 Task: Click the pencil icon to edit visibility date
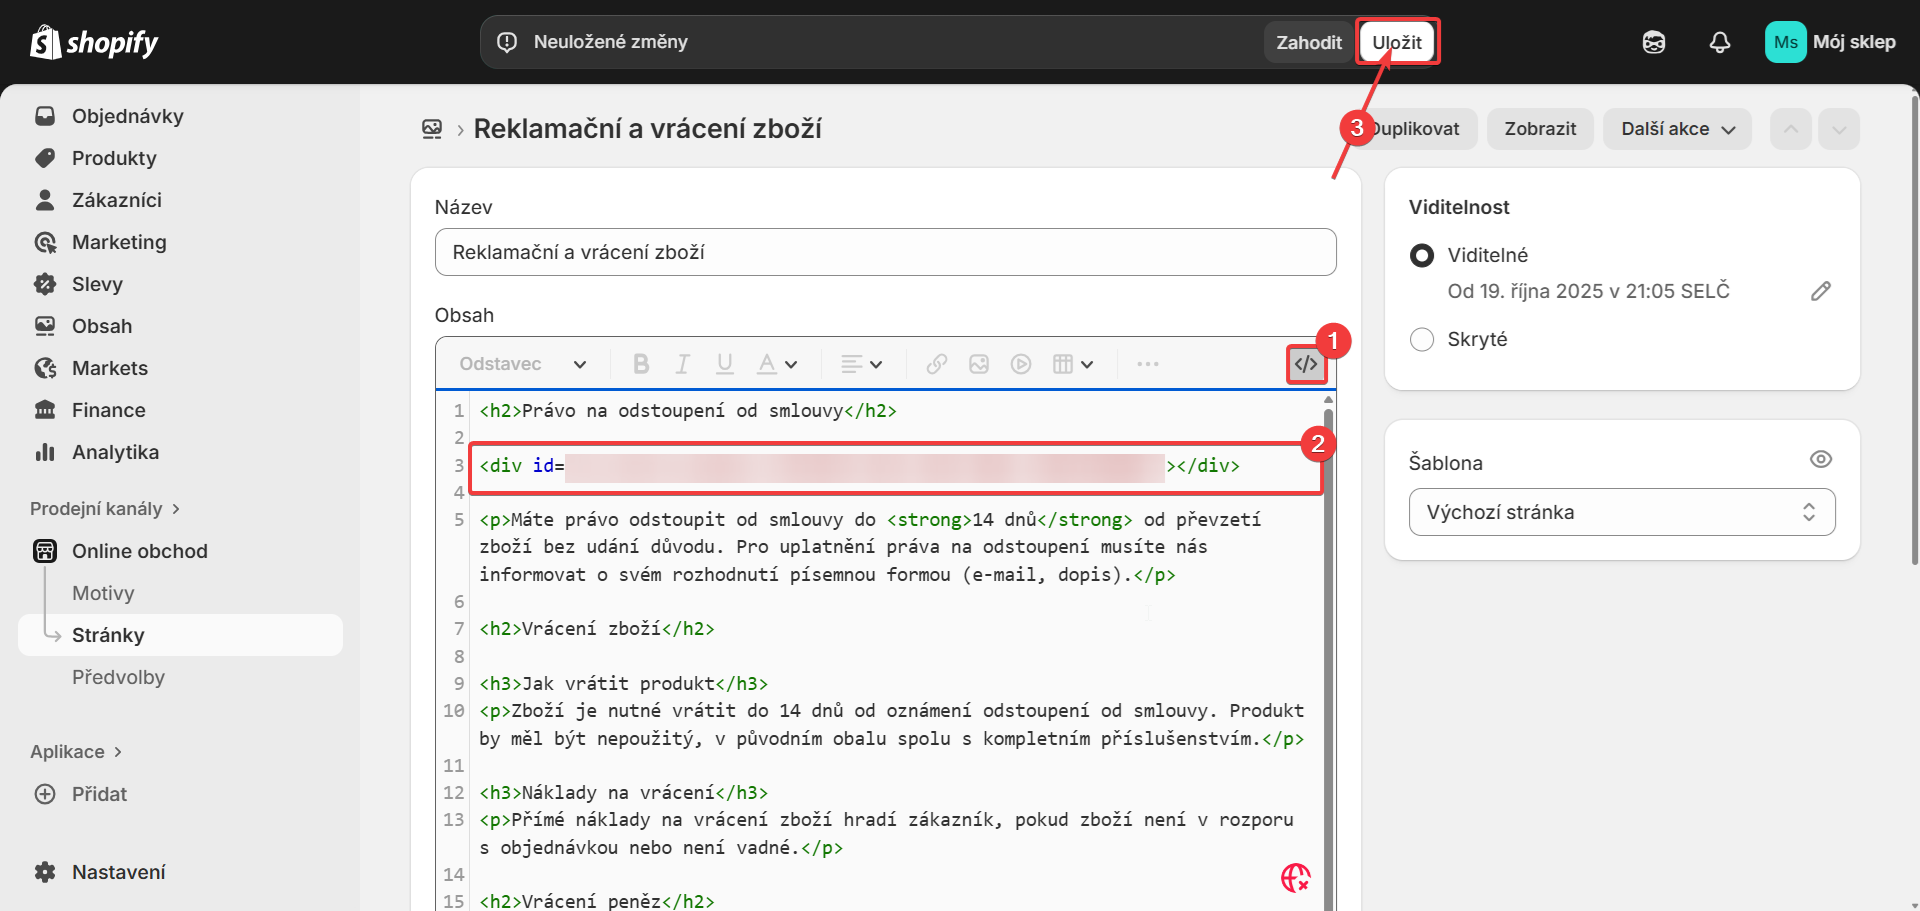[x=1820, y=291]
